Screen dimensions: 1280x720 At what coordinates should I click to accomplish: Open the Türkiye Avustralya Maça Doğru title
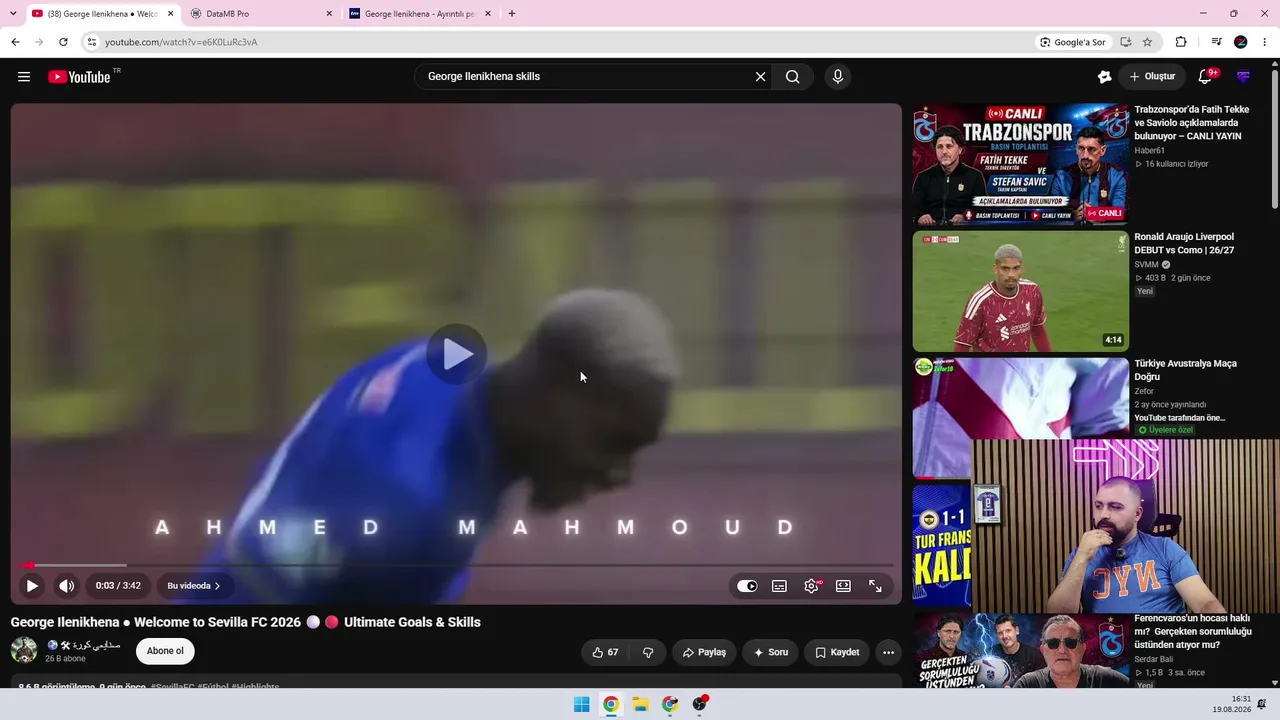tap(1186, 370)
